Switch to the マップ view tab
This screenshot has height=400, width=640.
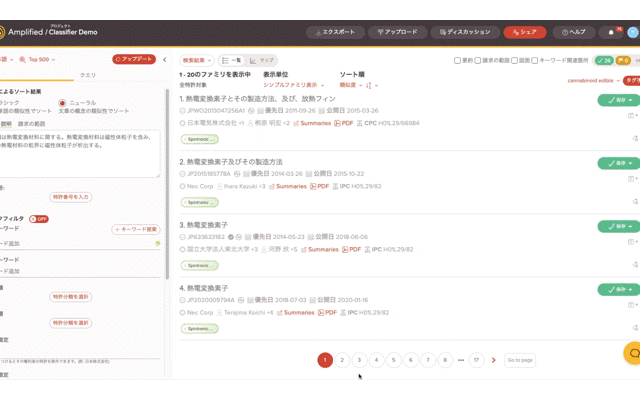(x=263, y=60)
